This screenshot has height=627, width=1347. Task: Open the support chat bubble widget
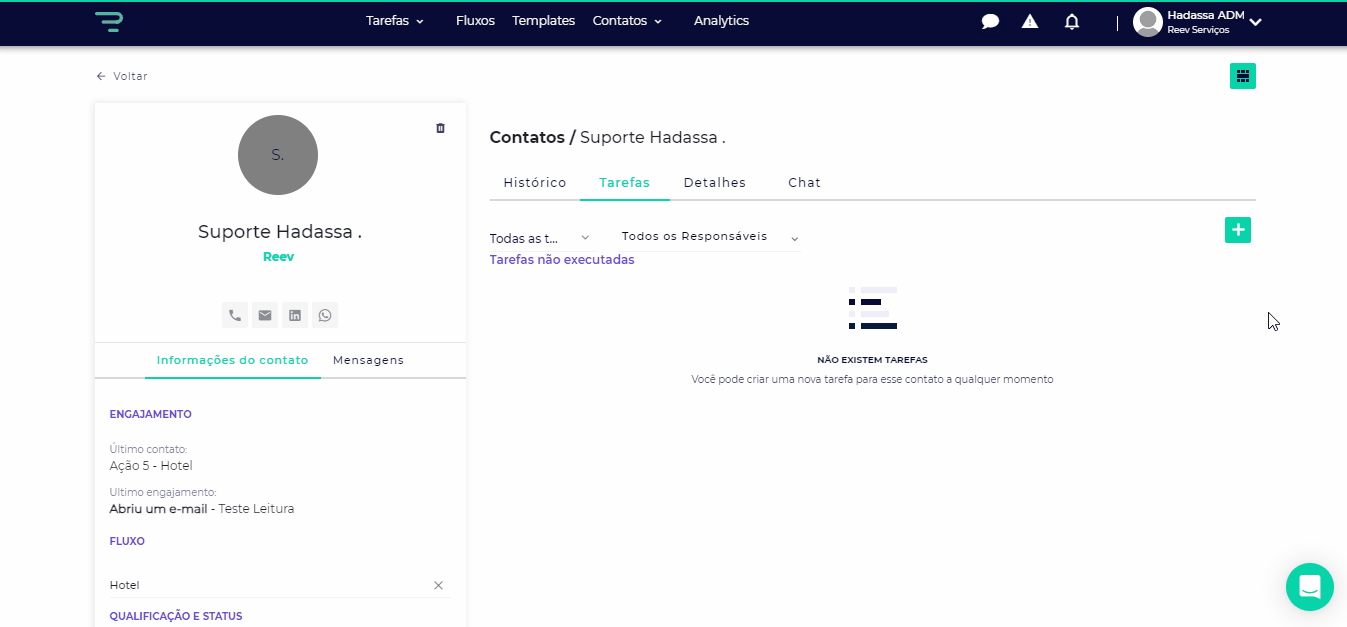[x=1310, y=587]
